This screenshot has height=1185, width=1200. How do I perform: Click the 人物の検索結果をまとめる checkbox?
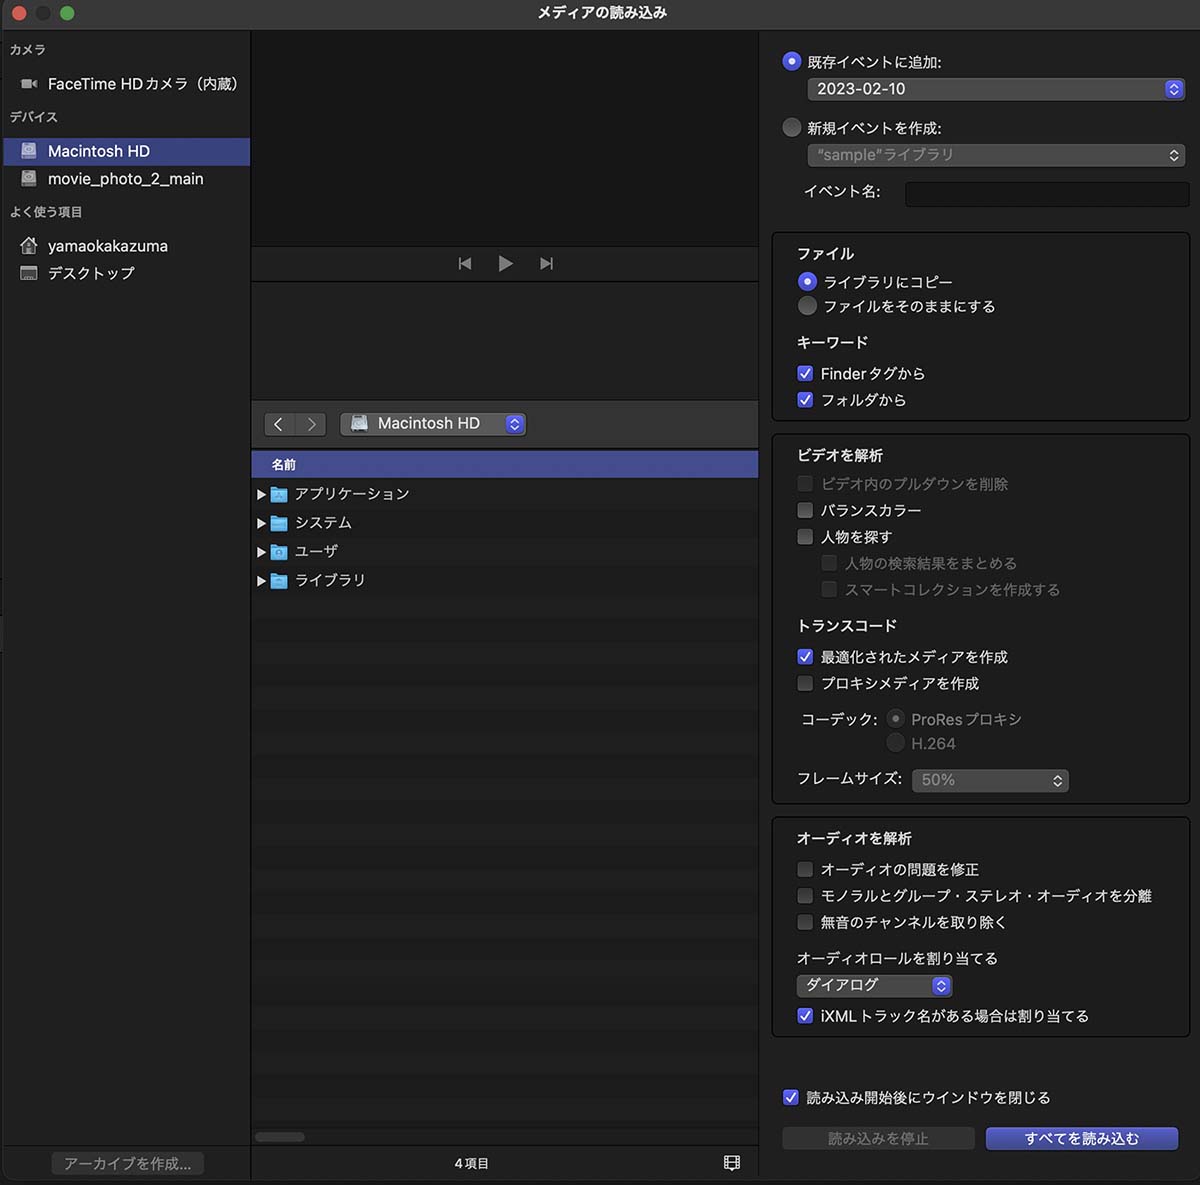point(829,563)
